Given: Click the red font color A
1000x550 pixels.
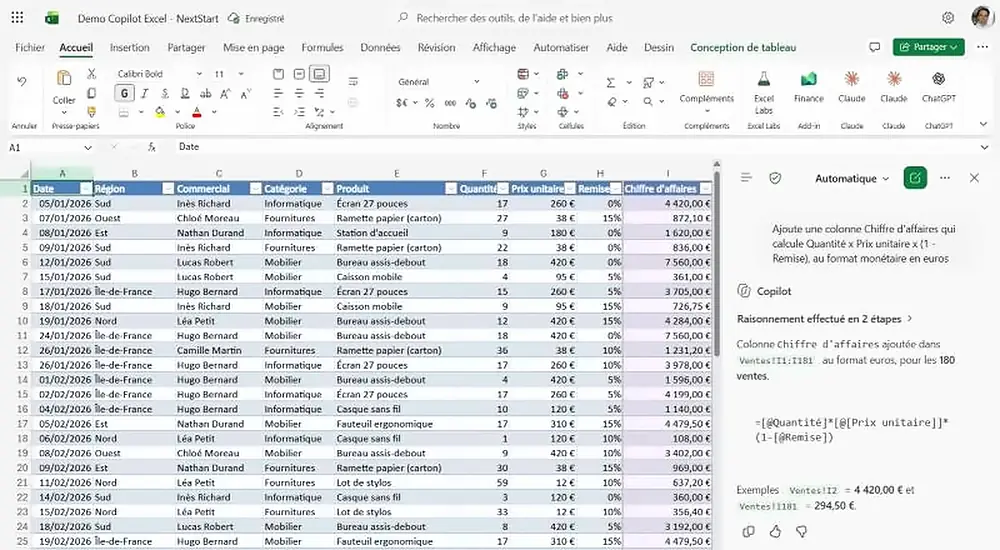Looking at the screenshot, I should (x=197, y=112).
